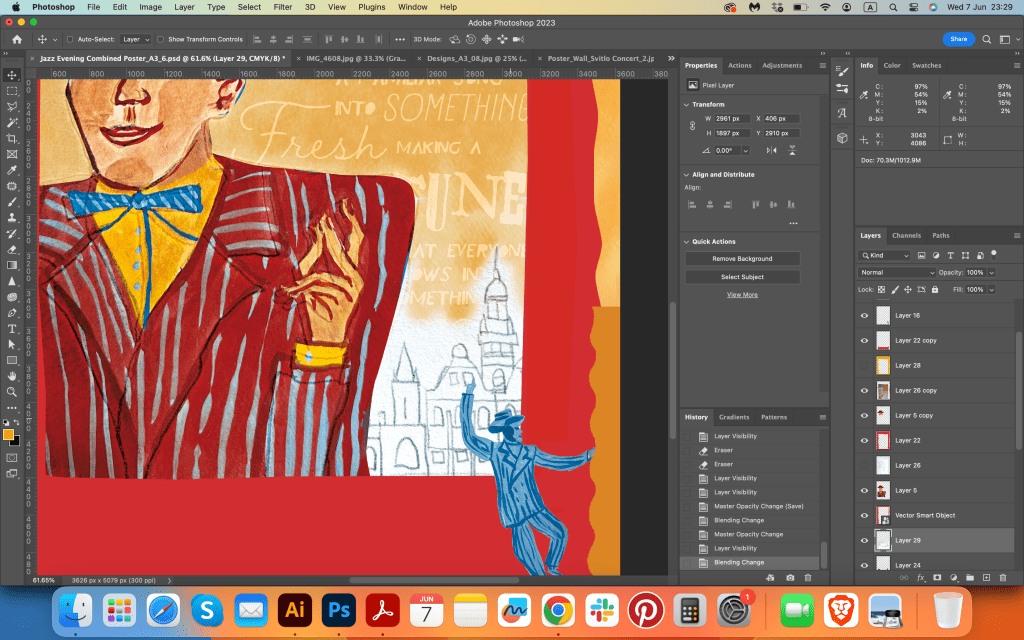Select the Eyedropper tool

coord(12,170)
